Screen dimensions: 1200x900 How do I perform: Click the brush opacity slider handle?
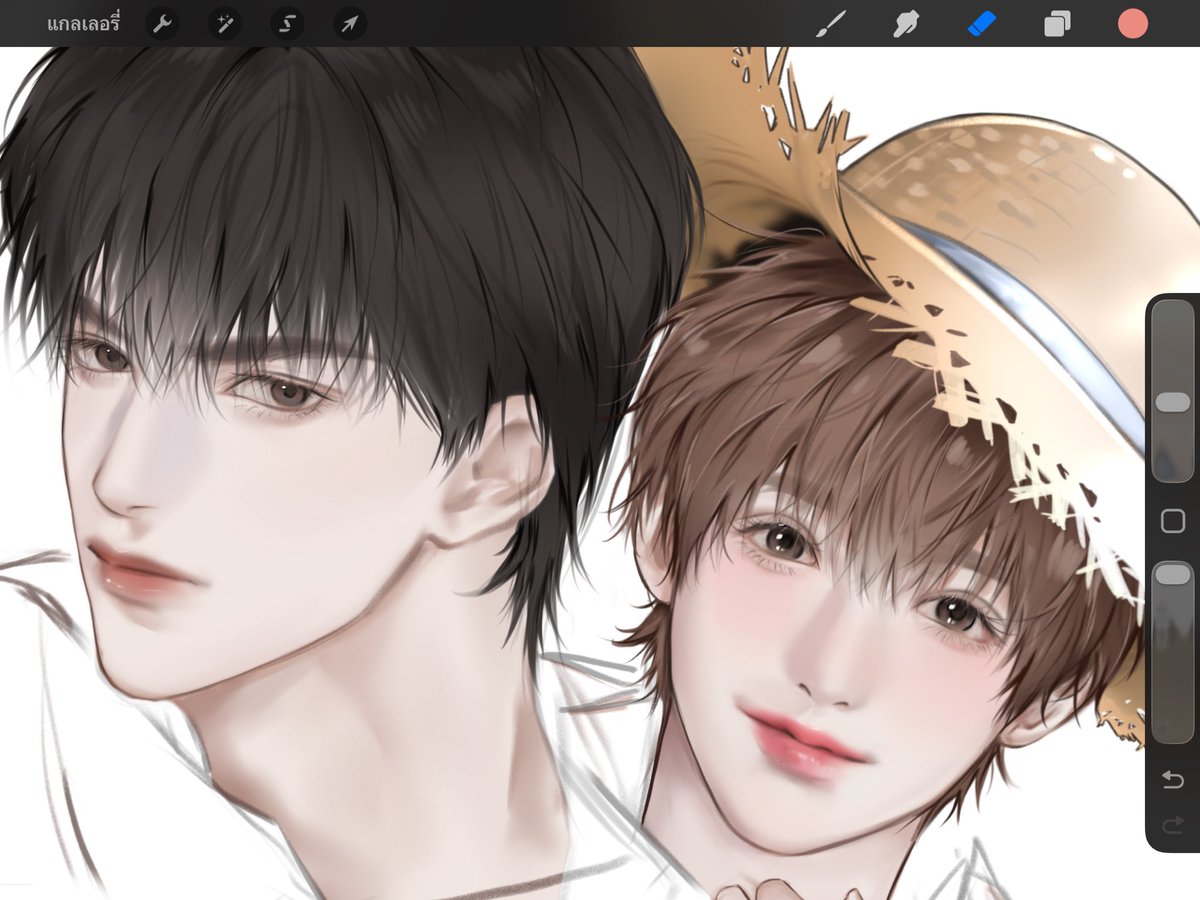pyautogui.click(x=1173, y=574)
